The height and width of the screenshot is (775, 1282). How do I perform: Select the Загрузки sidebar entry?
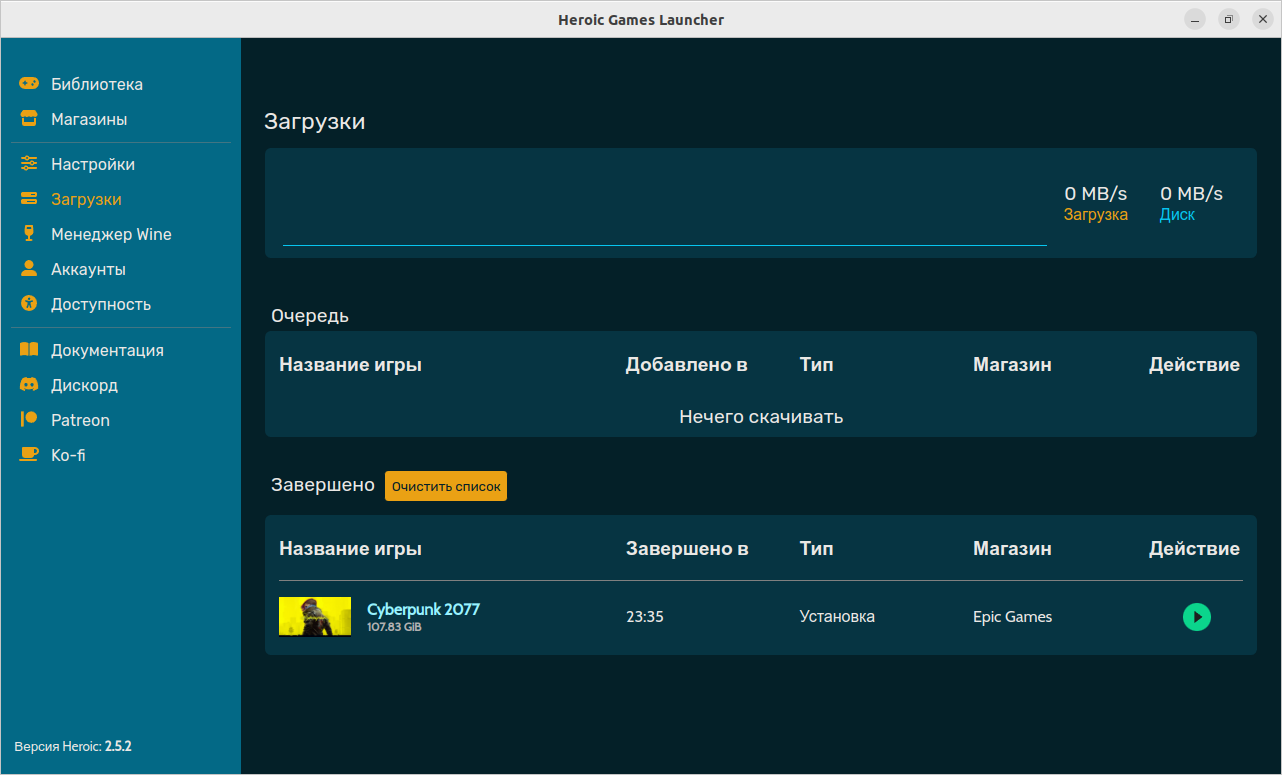click(x=86, y=199)
